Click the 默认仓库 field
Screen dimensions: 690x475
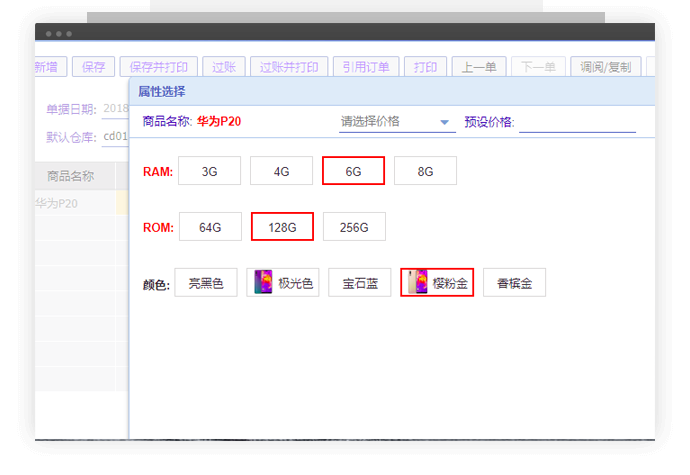(115, 137)
